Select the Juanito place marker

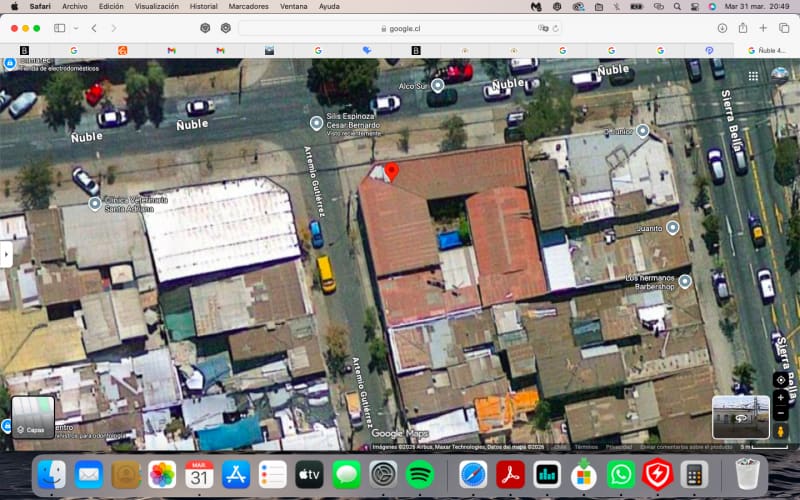673,228
